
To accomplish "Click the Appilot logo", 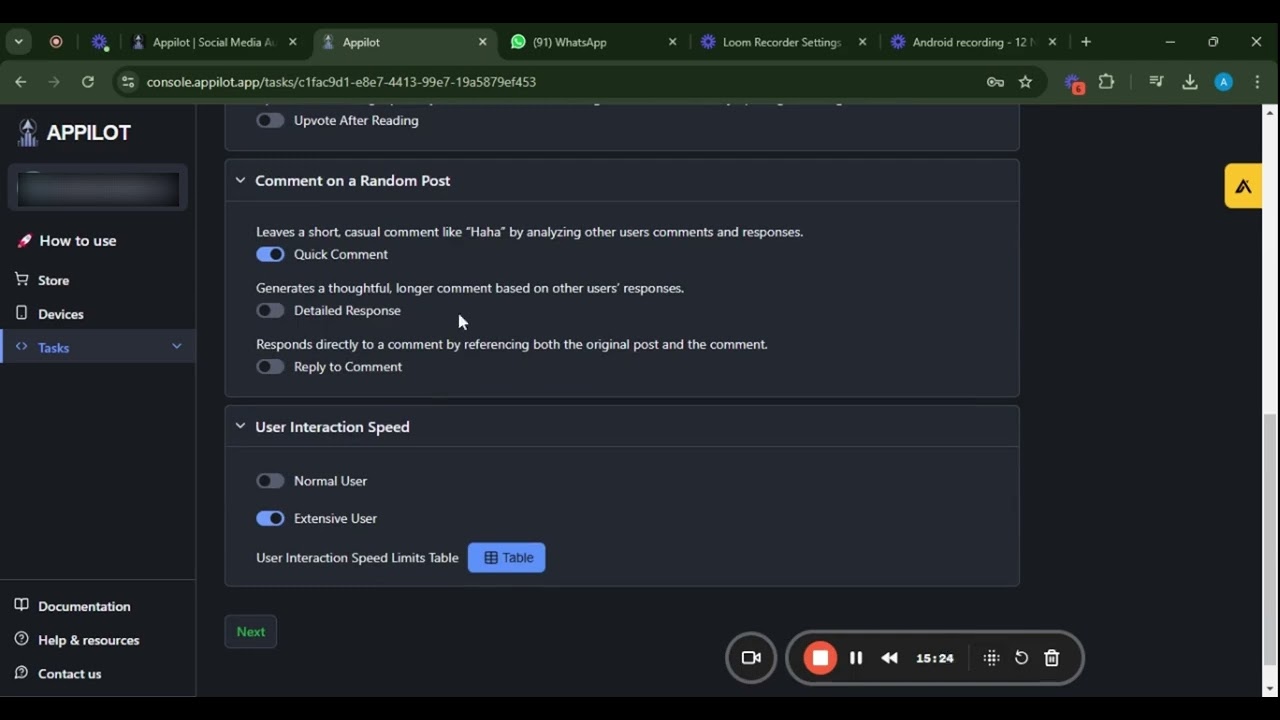I will 75,132.
